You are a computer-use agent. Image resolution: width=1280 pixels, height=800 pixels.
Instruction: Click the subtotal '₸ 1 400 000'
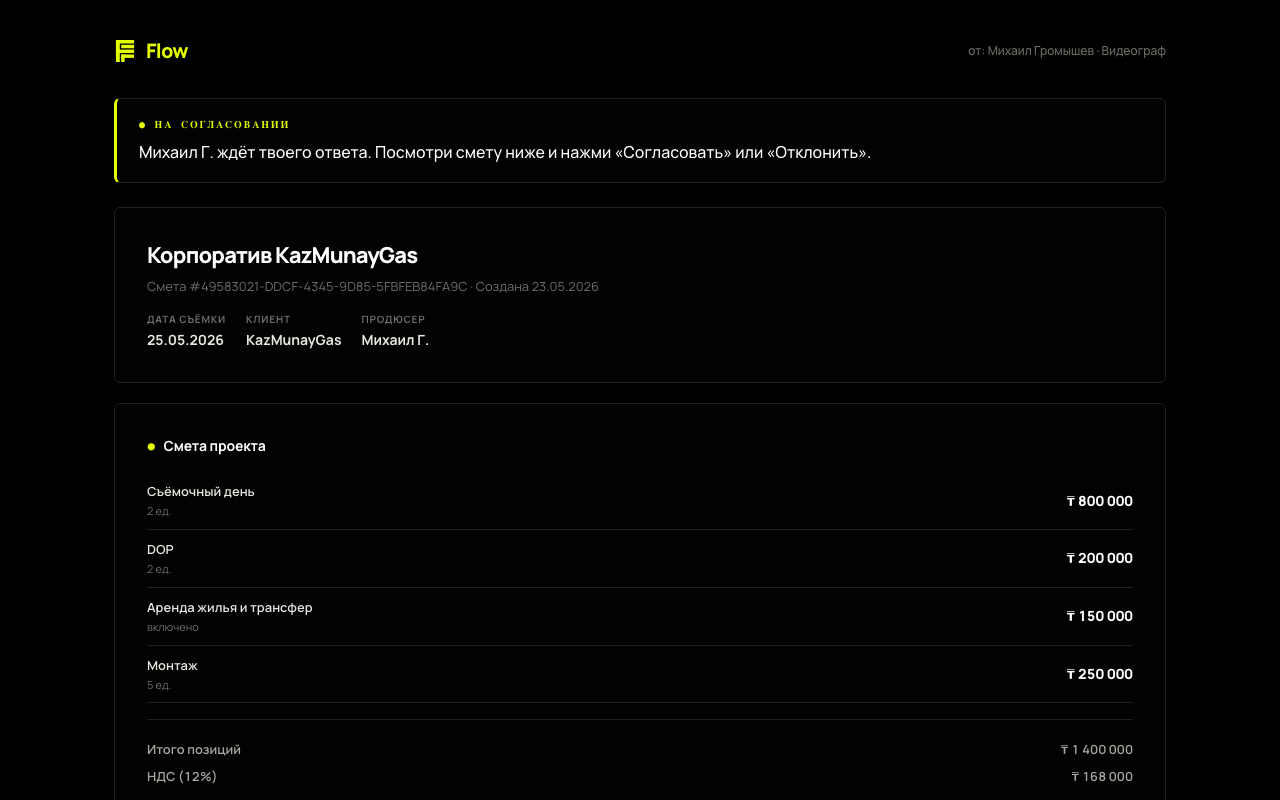(1097, 750)
